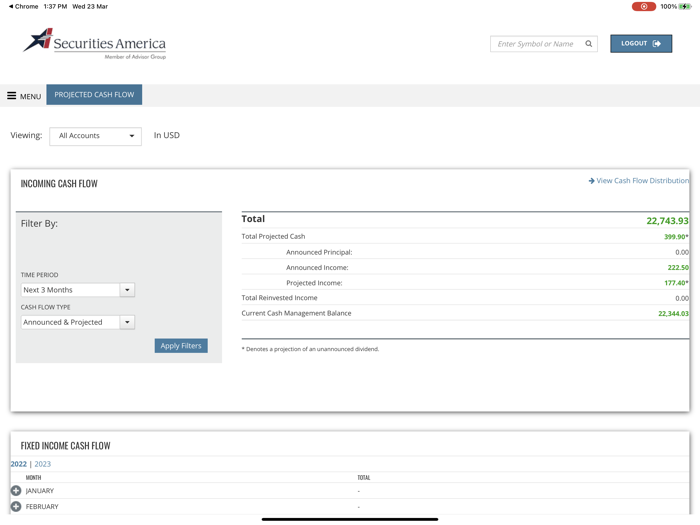The width and height of the screenshot is (700, 525).
Task: Click Current Cash Management Balance 22,344.03
Action: point(673,314)
